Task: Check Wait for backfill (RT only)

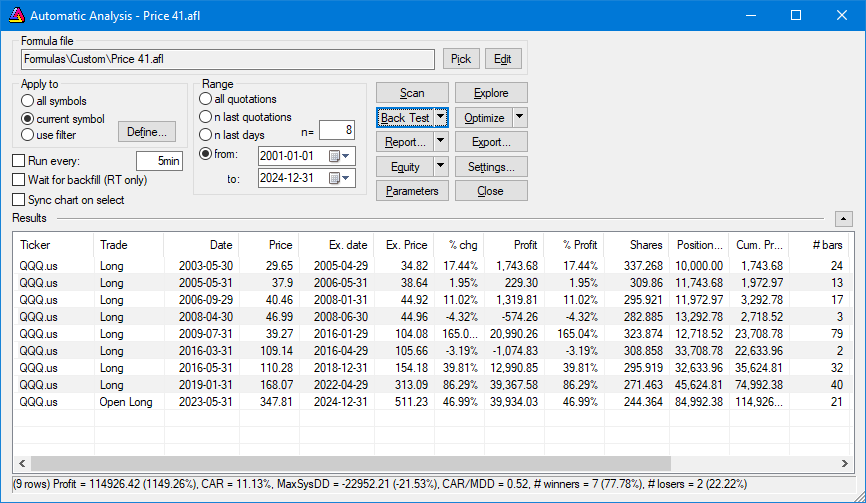Action: point(19,180)
